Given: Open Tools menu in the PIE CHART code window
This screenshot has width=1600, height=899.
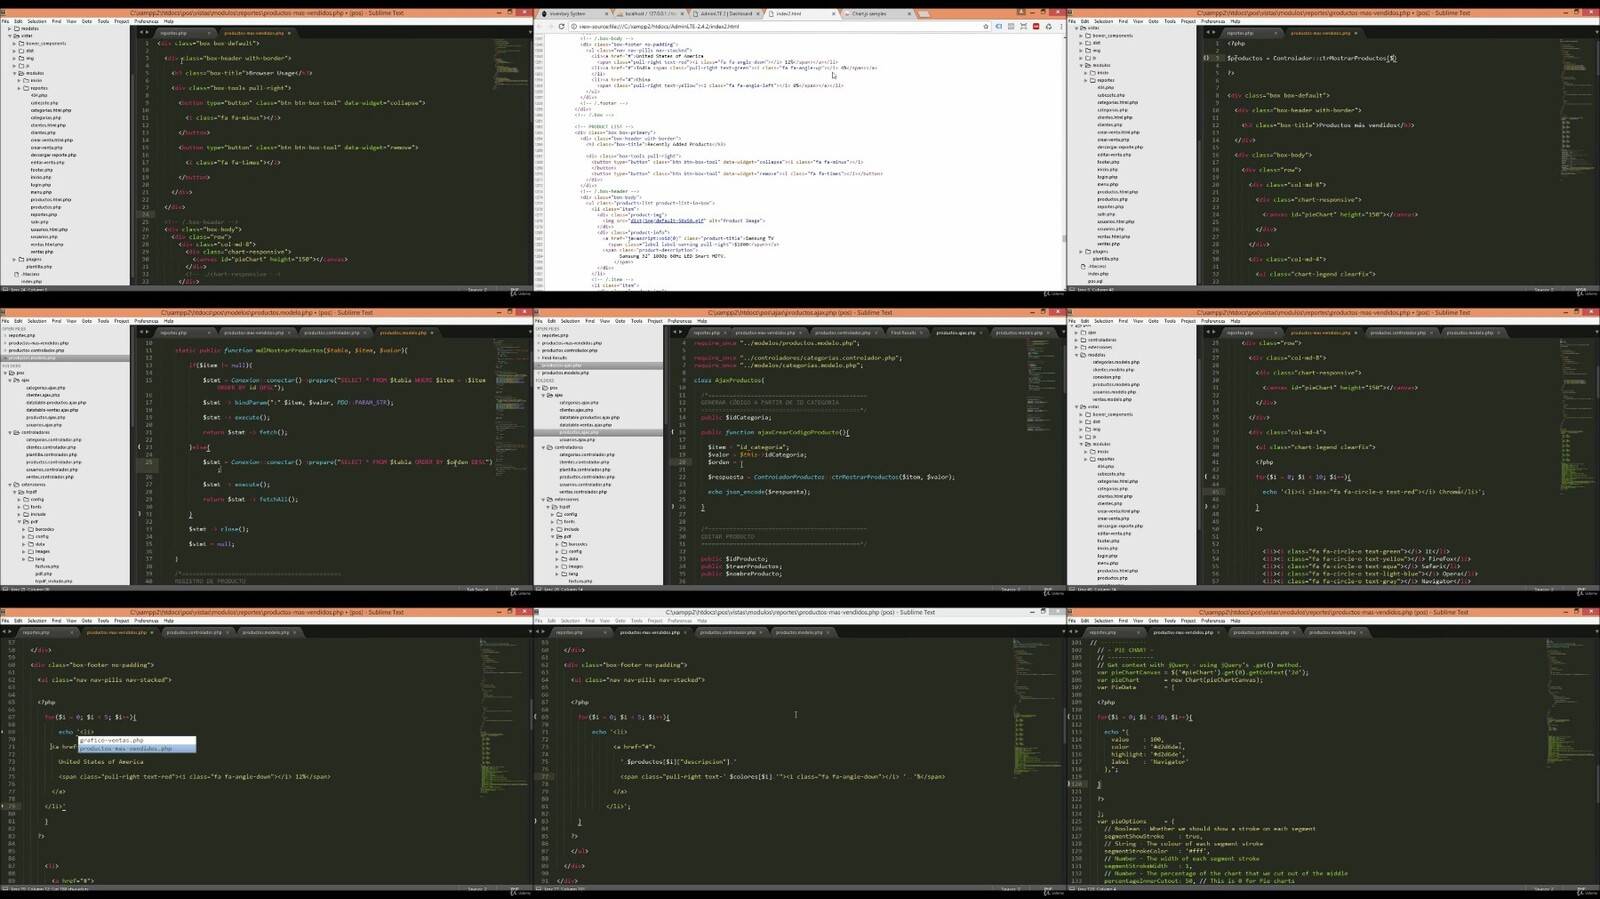Looking at the screenshot, I should point(1169,620).
